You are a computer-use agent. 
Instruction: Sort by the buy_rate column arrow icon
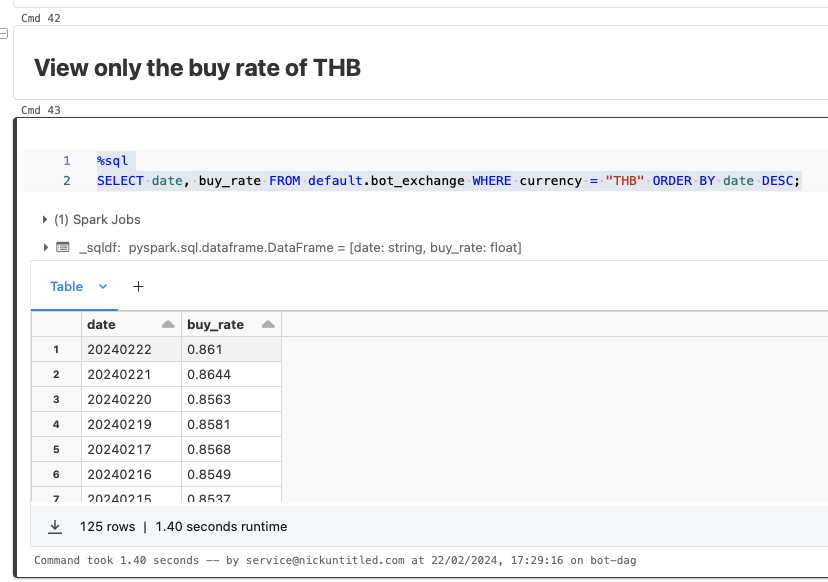click(266, 325)
